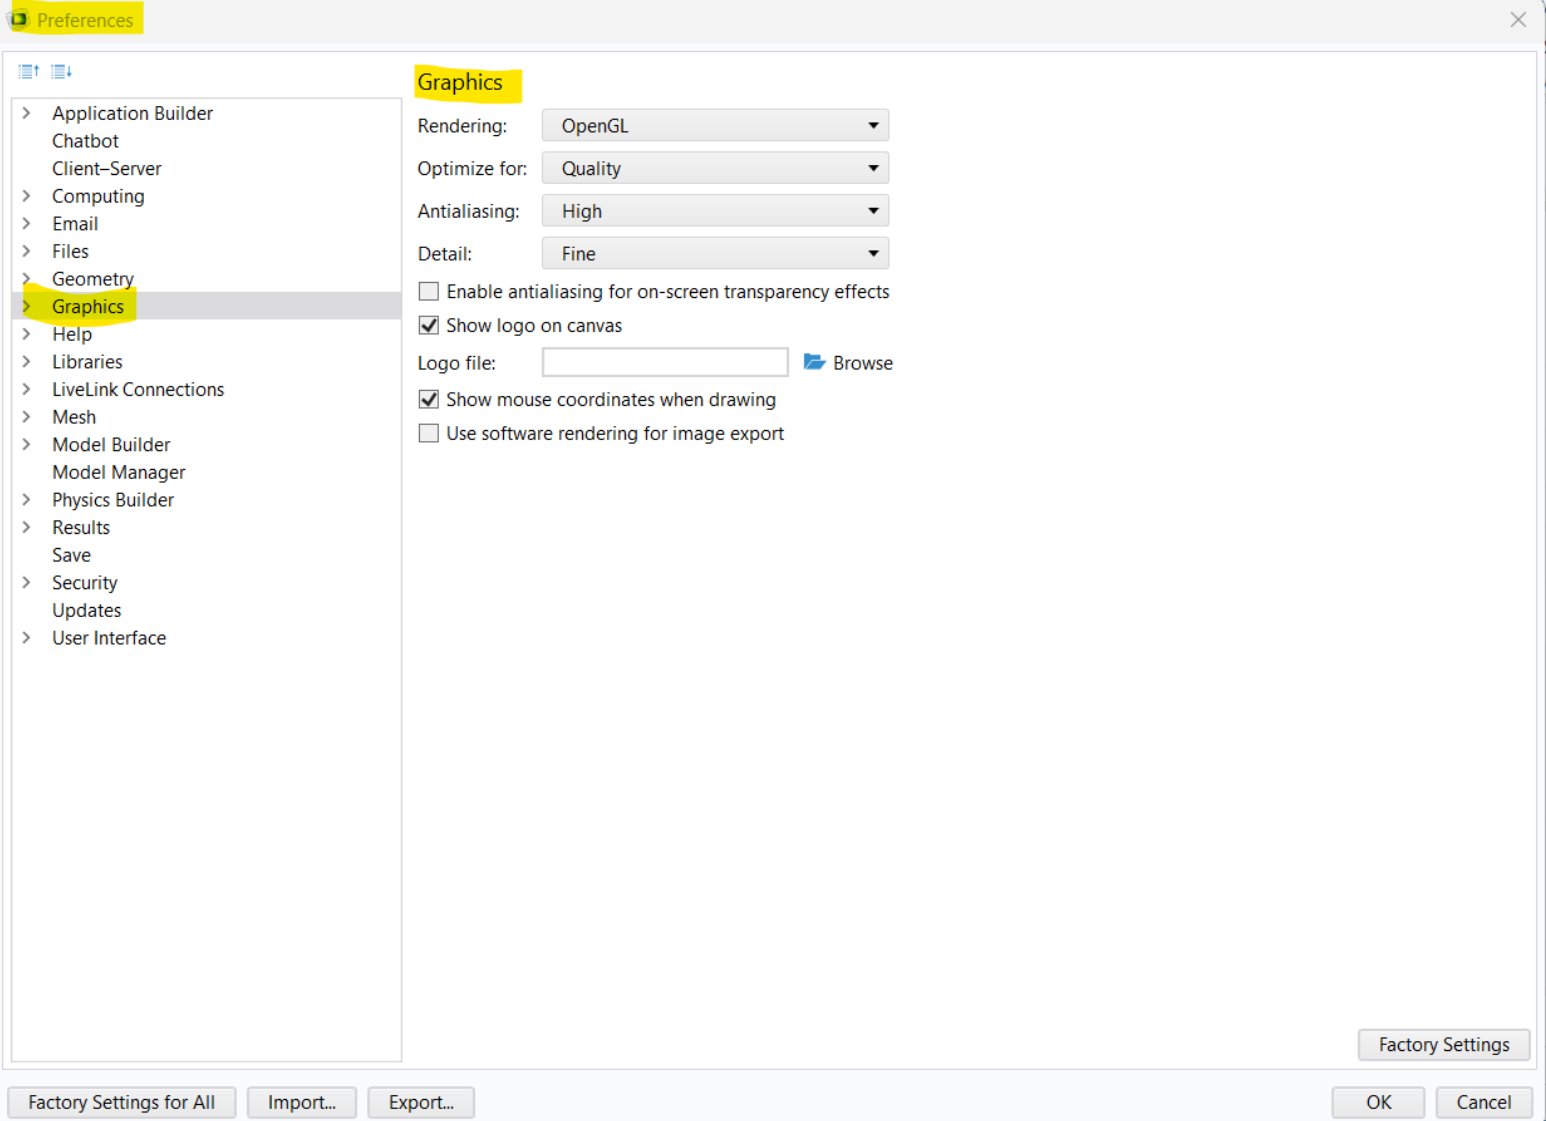Click the expand all tree icon

pyautogui.click(x=62, y=71)
